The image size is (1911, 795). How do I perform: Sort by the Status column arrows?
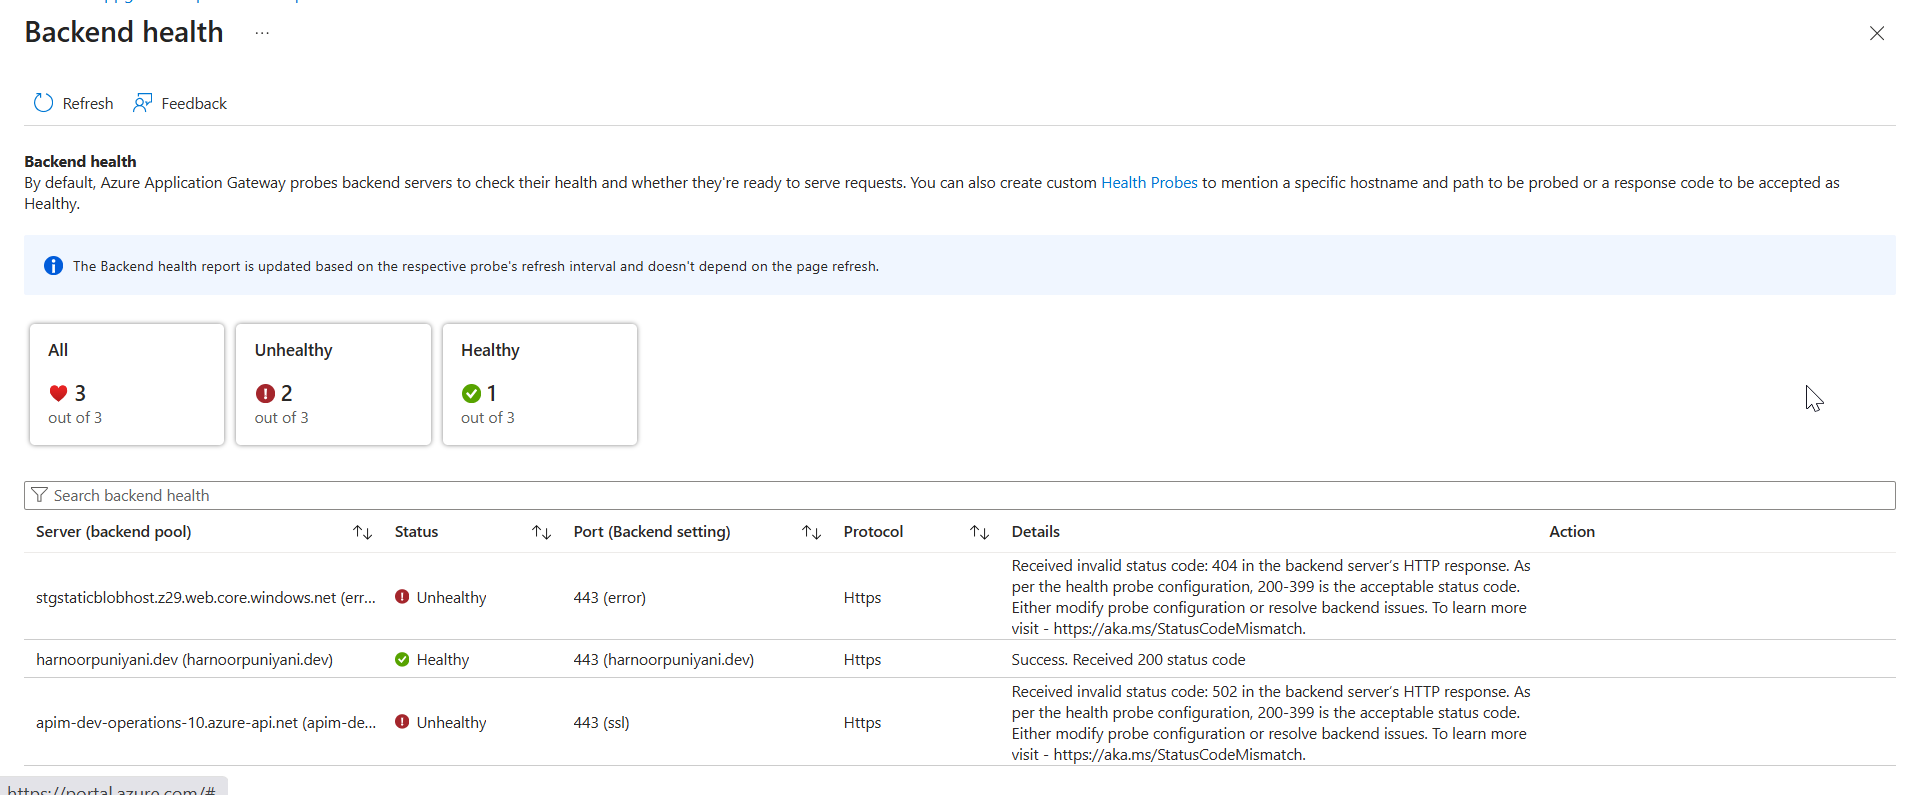(x=541, y=532)
